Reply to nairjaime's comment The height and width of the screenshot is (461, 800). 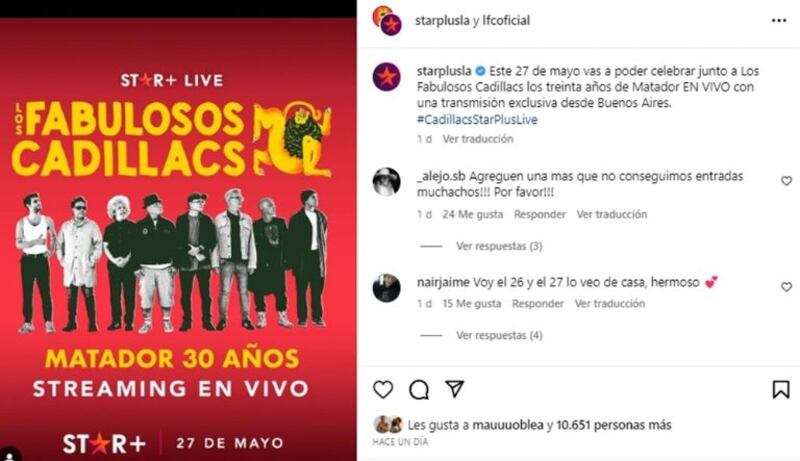click(538, 304)
